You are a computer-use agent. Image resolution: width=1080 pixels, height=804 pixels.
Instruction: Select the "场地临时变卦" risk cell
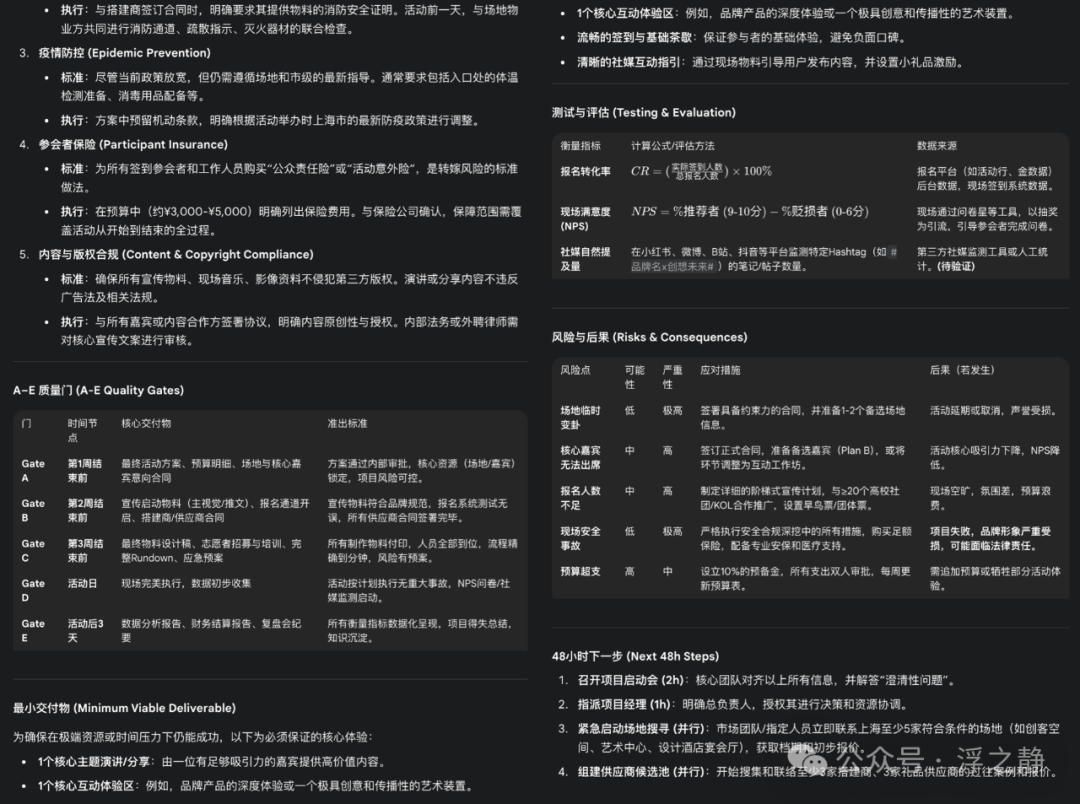click(x=581, y=418)
